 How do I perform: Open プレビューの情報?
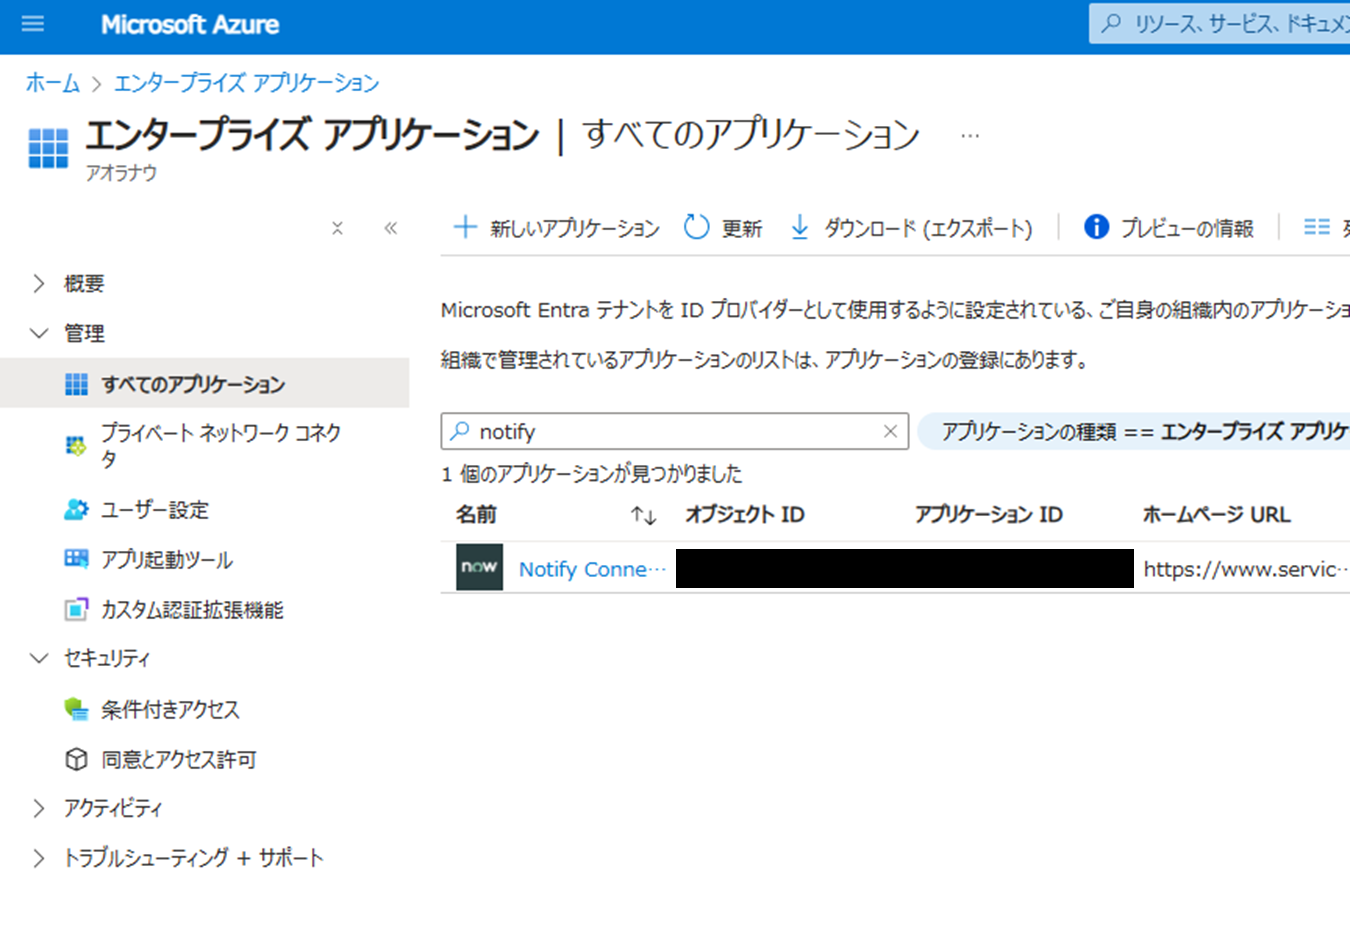pyautogui.click(x=1169, y=228)
